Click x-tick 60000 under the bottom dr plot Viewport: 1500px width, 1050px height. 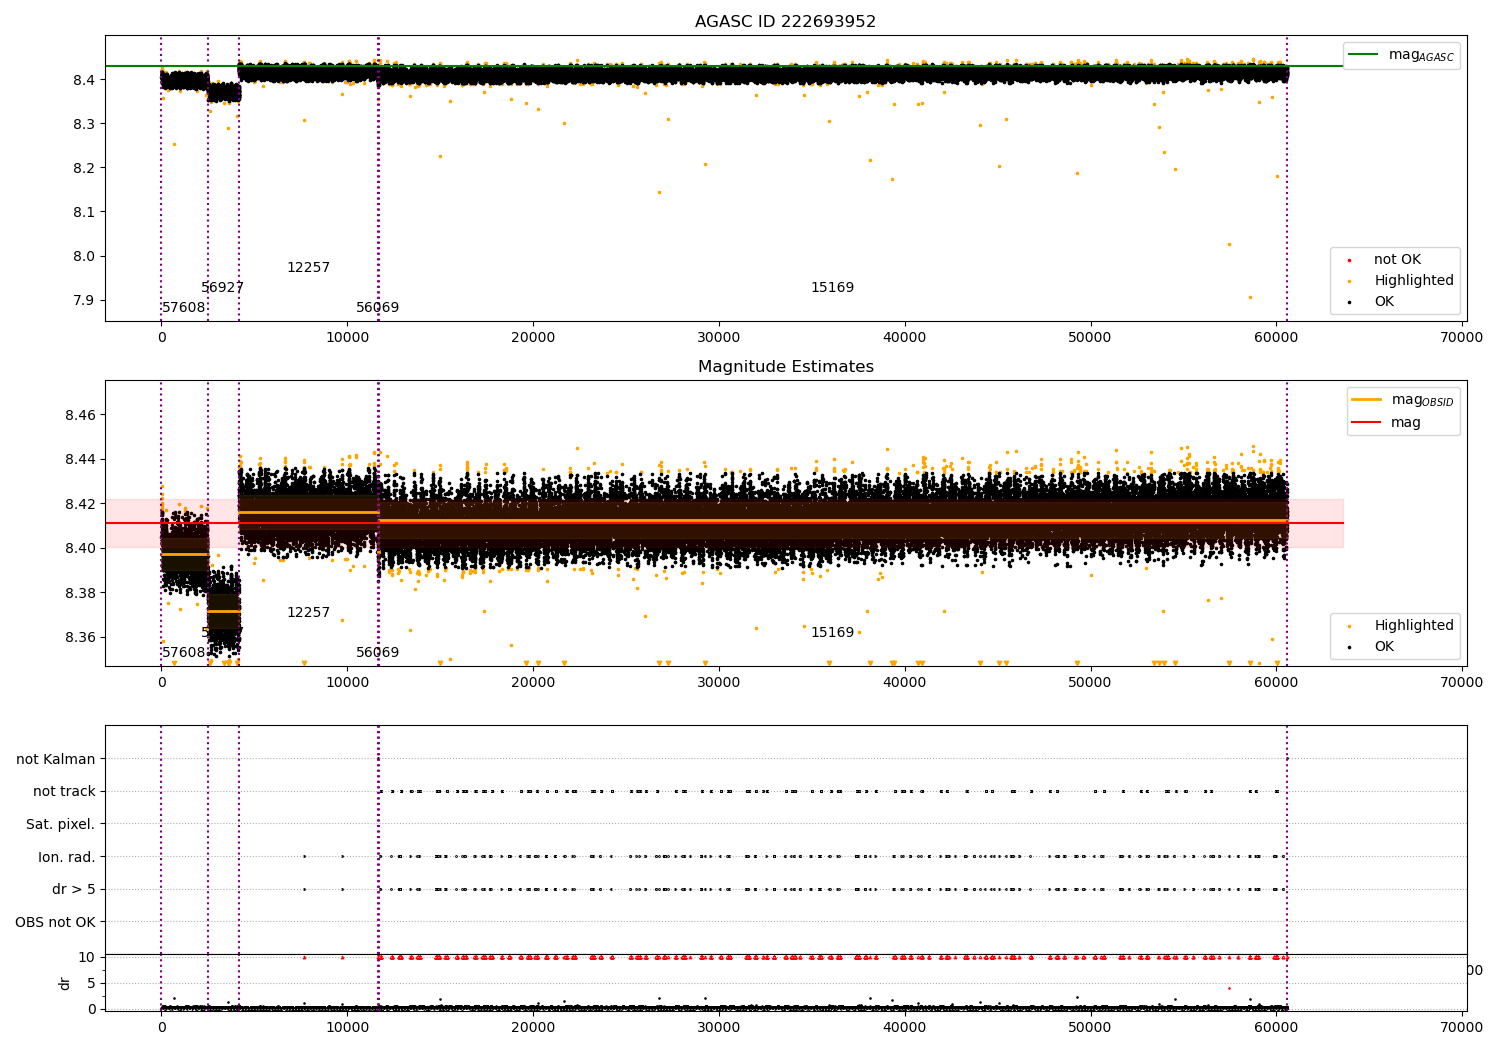click(x=1276, y=1027)
